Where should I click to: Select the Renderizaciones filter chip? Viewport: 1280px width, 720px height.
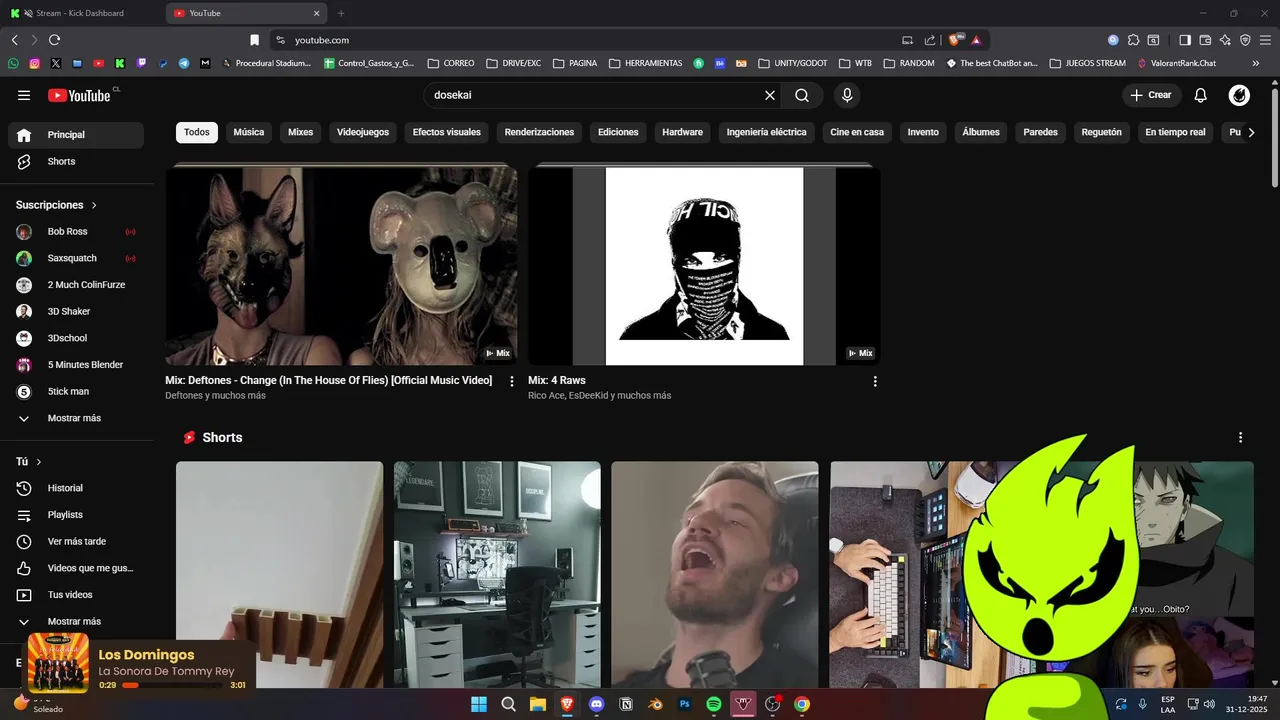pos(540,132)
